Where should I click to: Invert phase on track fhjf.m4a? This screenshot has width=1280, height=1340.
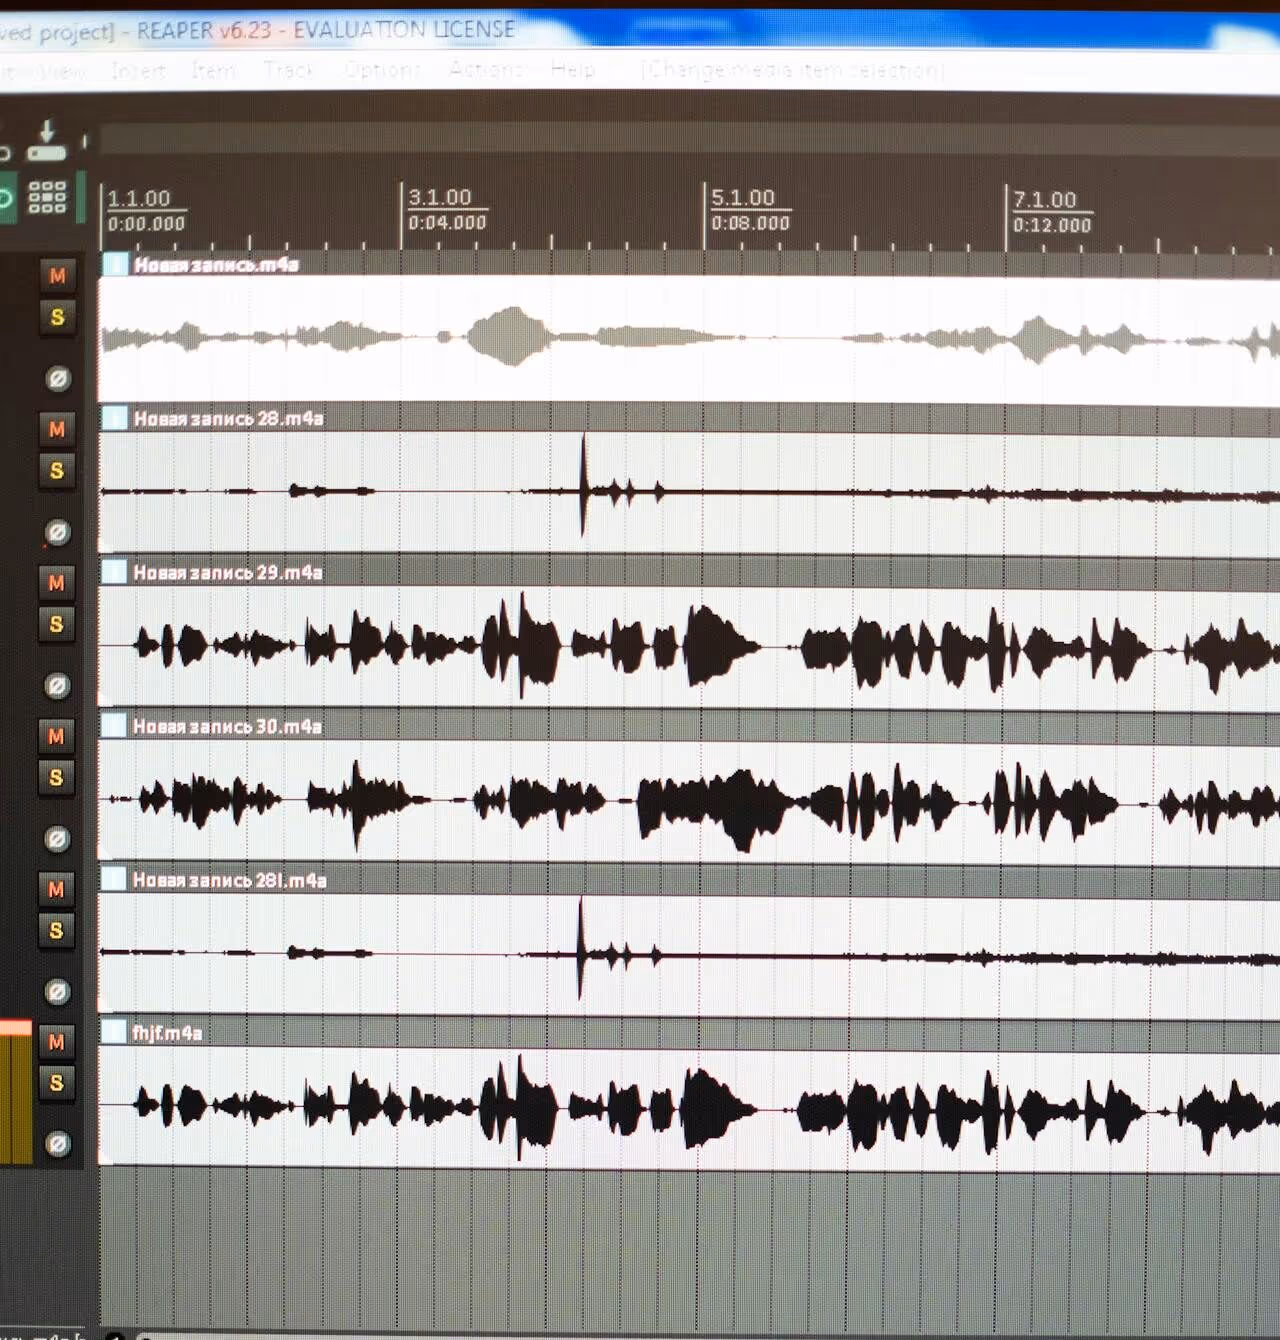point(58,1144)
